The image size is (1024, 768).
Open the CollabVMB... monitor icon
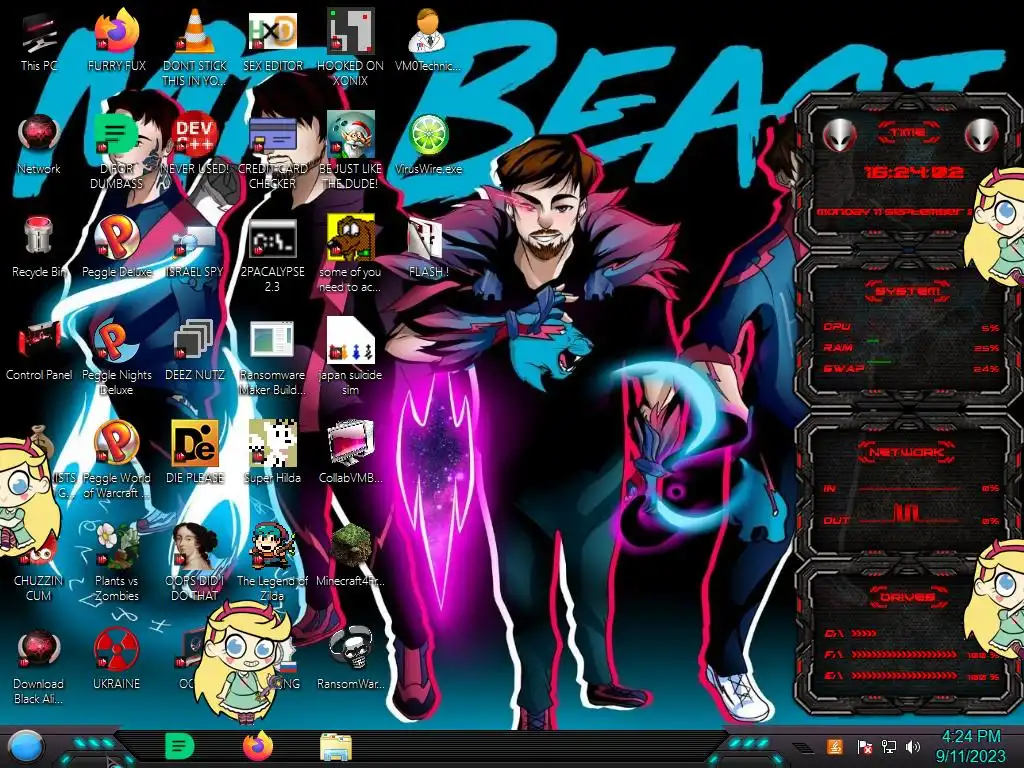[x=351, y=453]
